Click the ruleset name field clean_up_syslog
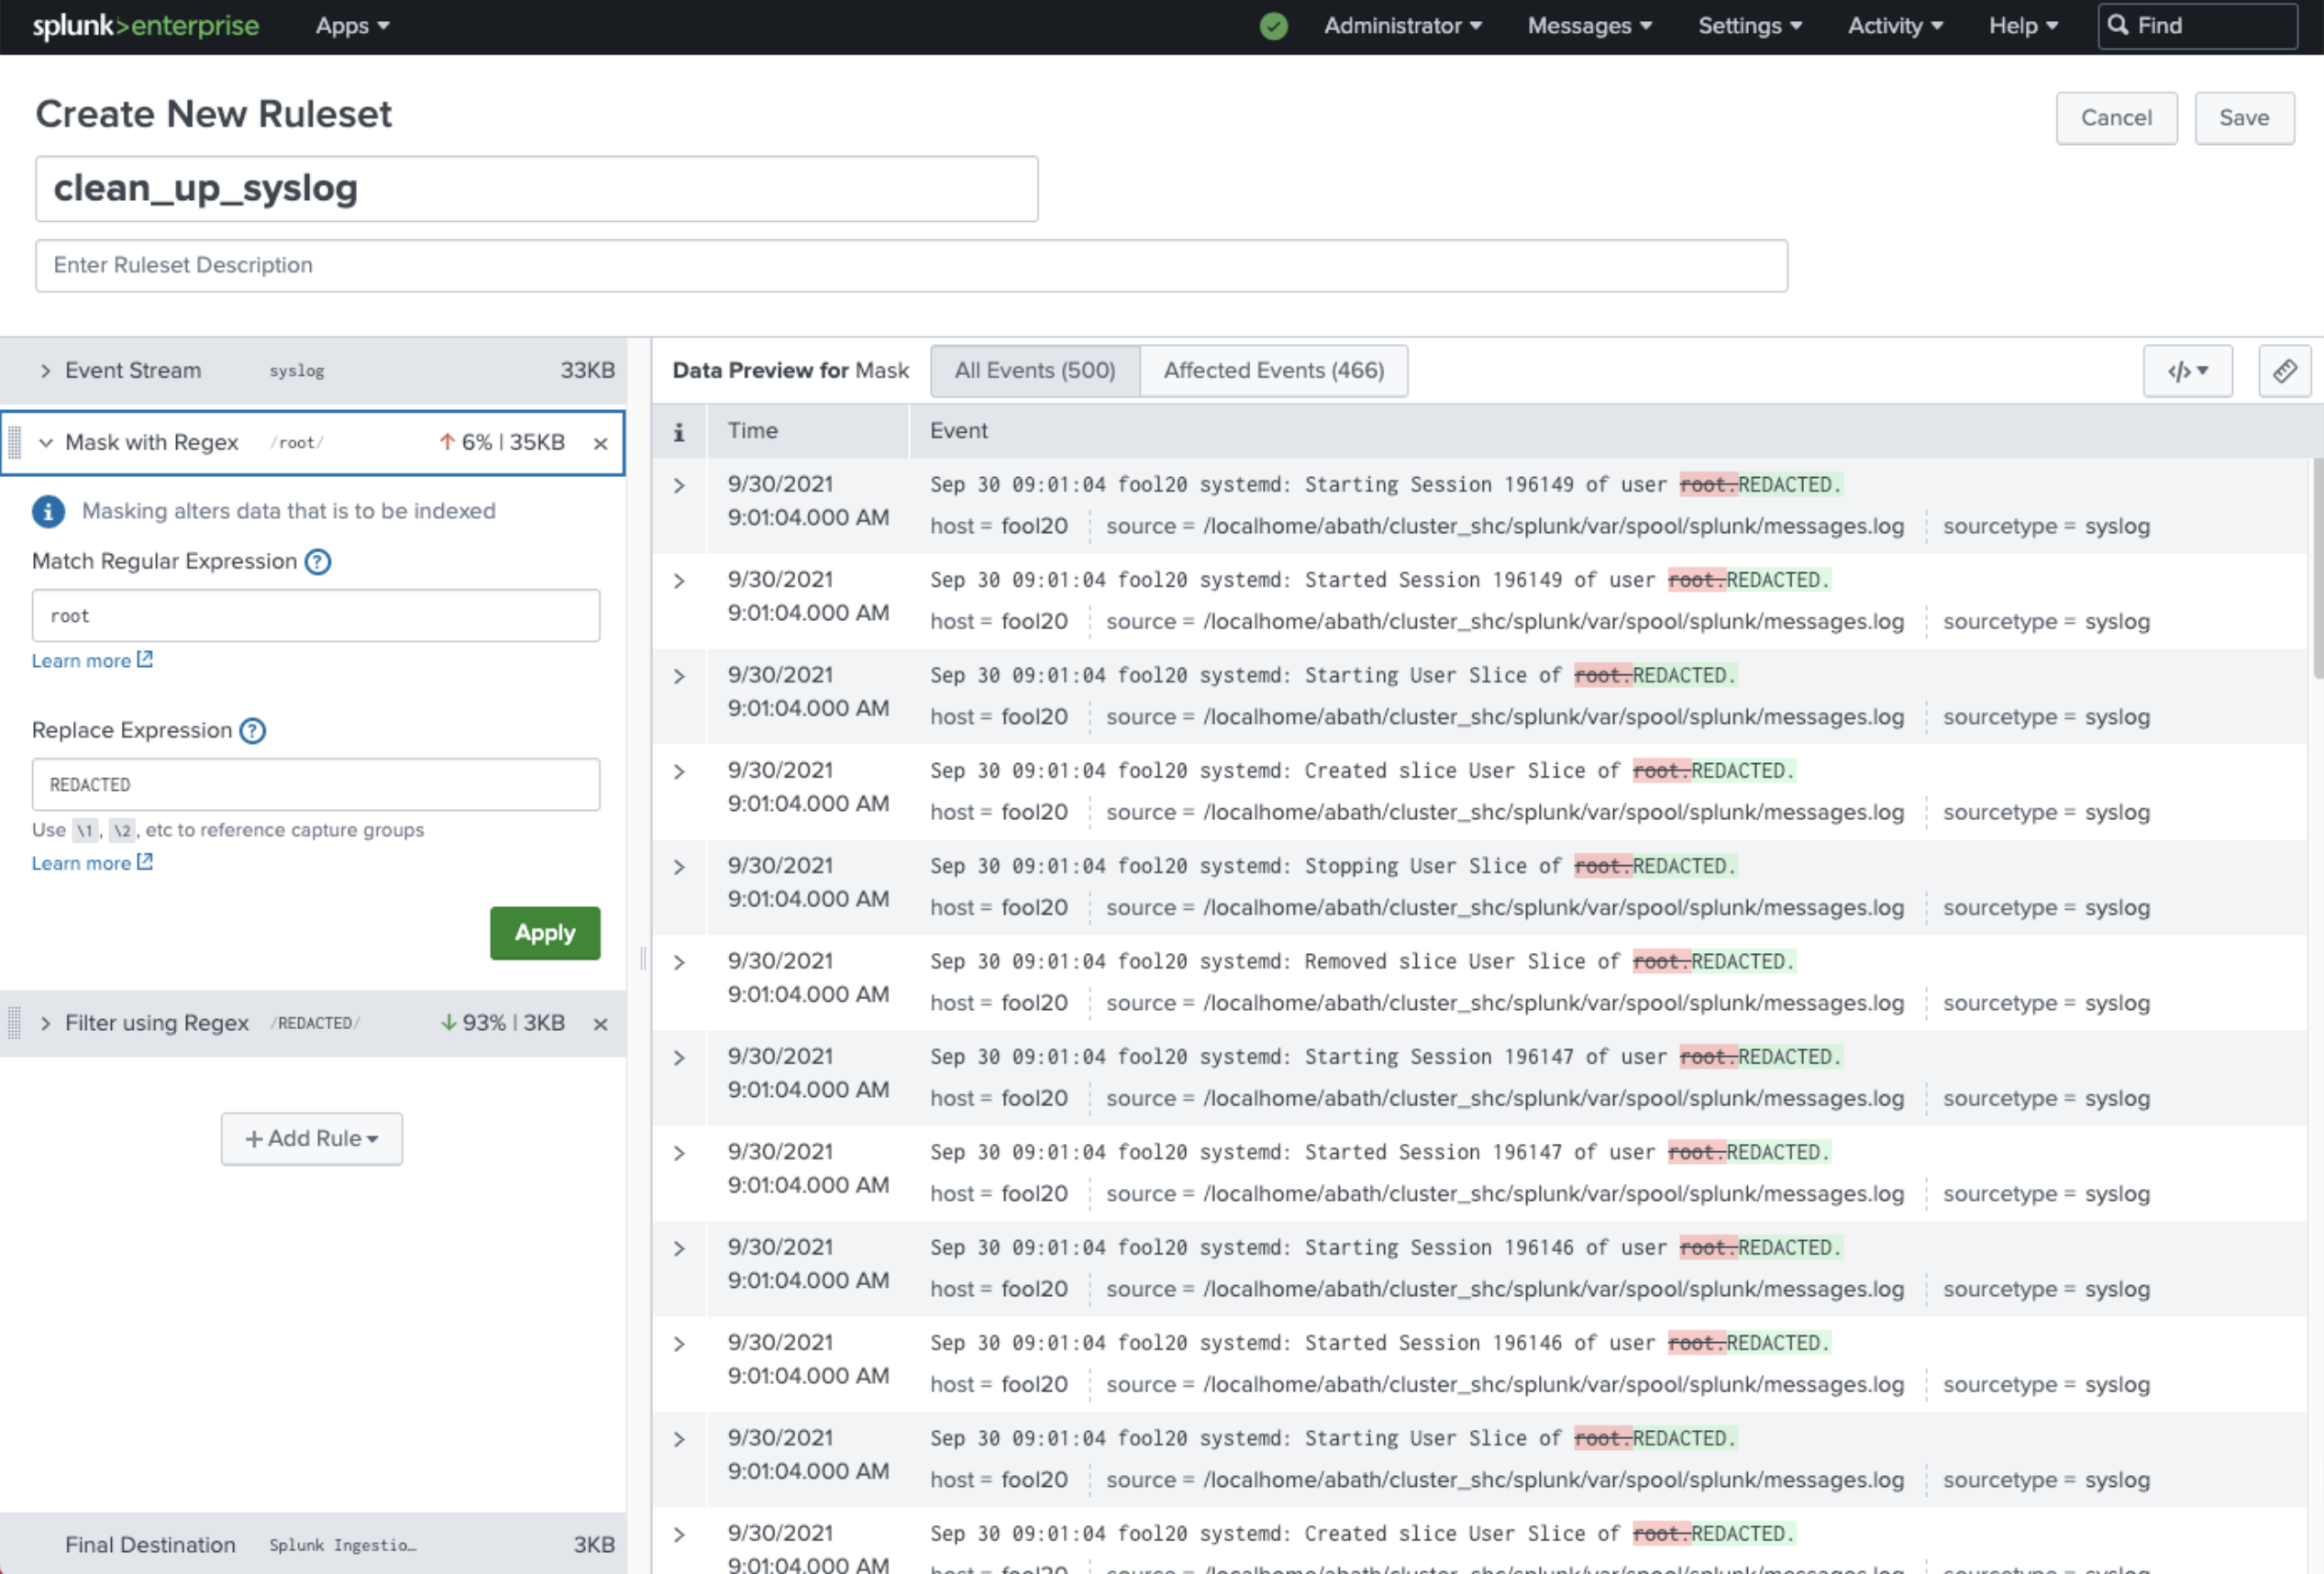Image resolution: width=2324 pixels, height=1574 pixels. pos(537,189)
